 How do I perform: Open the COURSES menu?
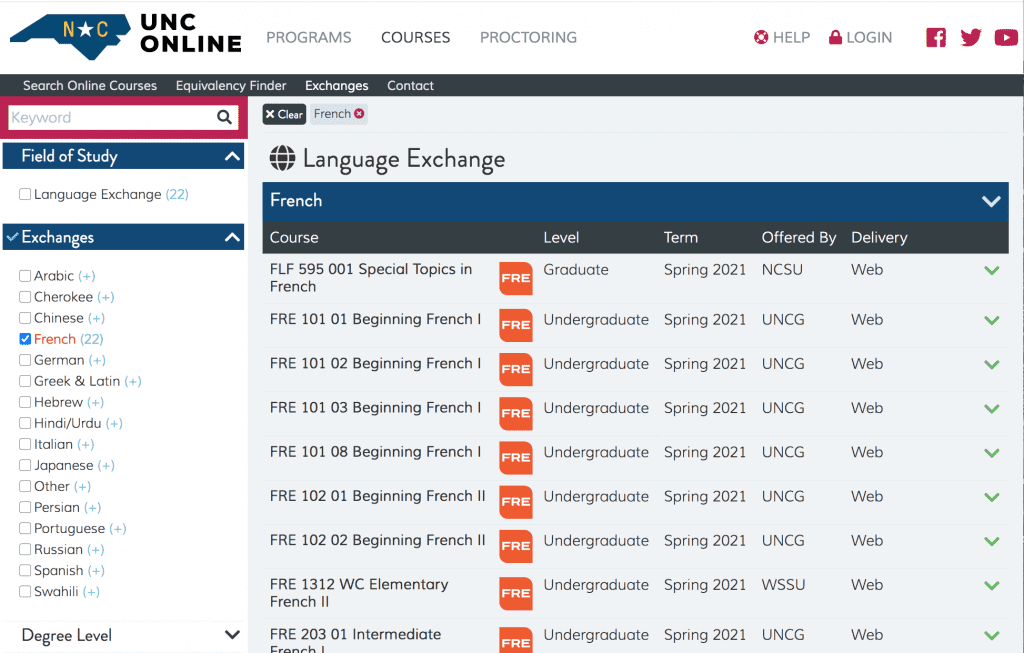415,37
